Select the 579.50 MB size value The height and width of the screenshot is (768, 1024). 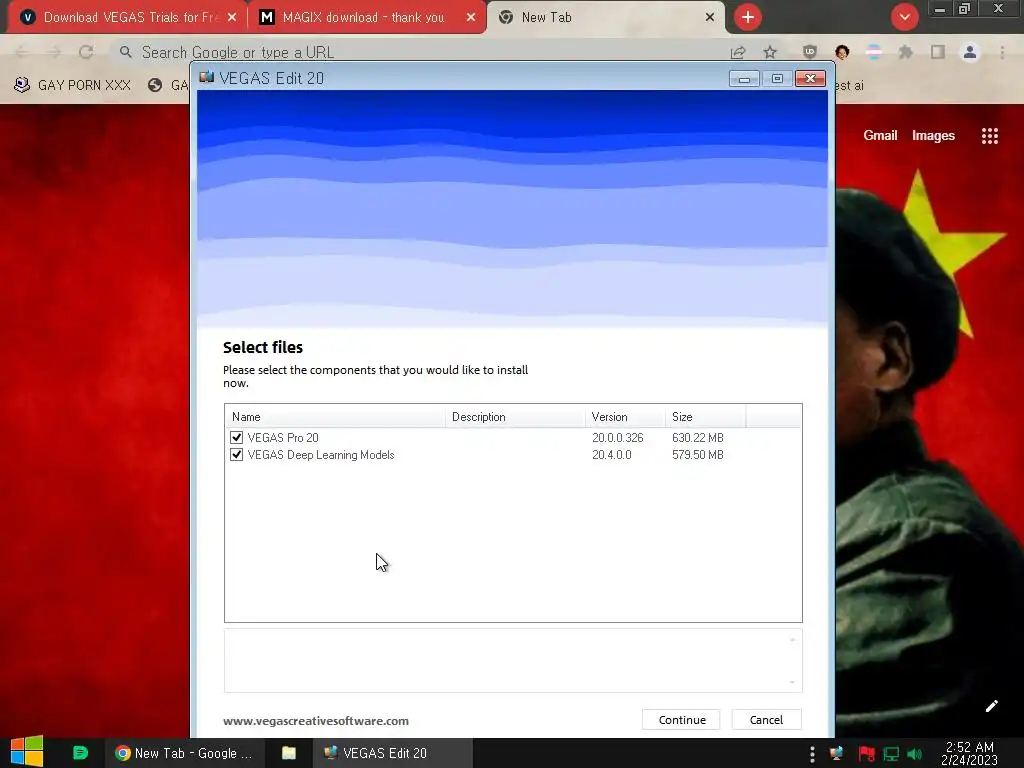coord(697,455)
